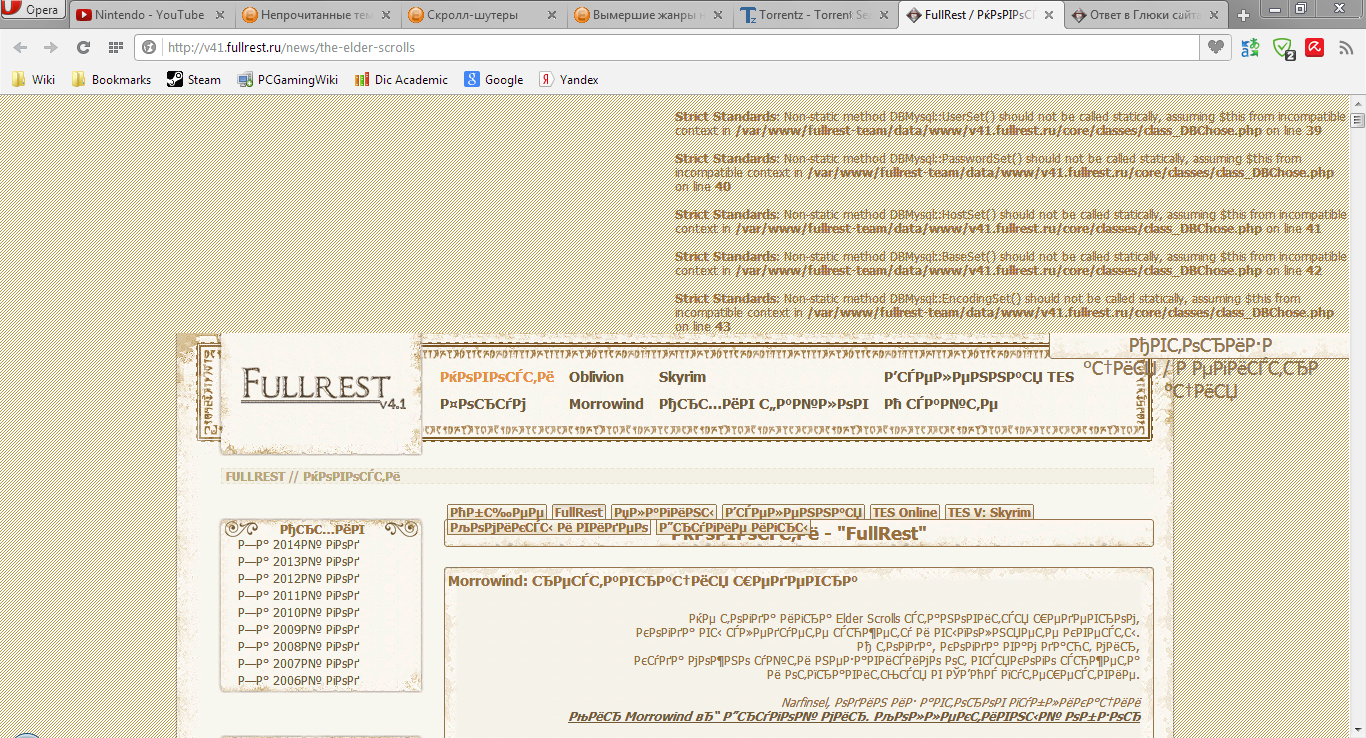Click the site info globe icon in address bar

pyautogui.click(x=149, y=47)
